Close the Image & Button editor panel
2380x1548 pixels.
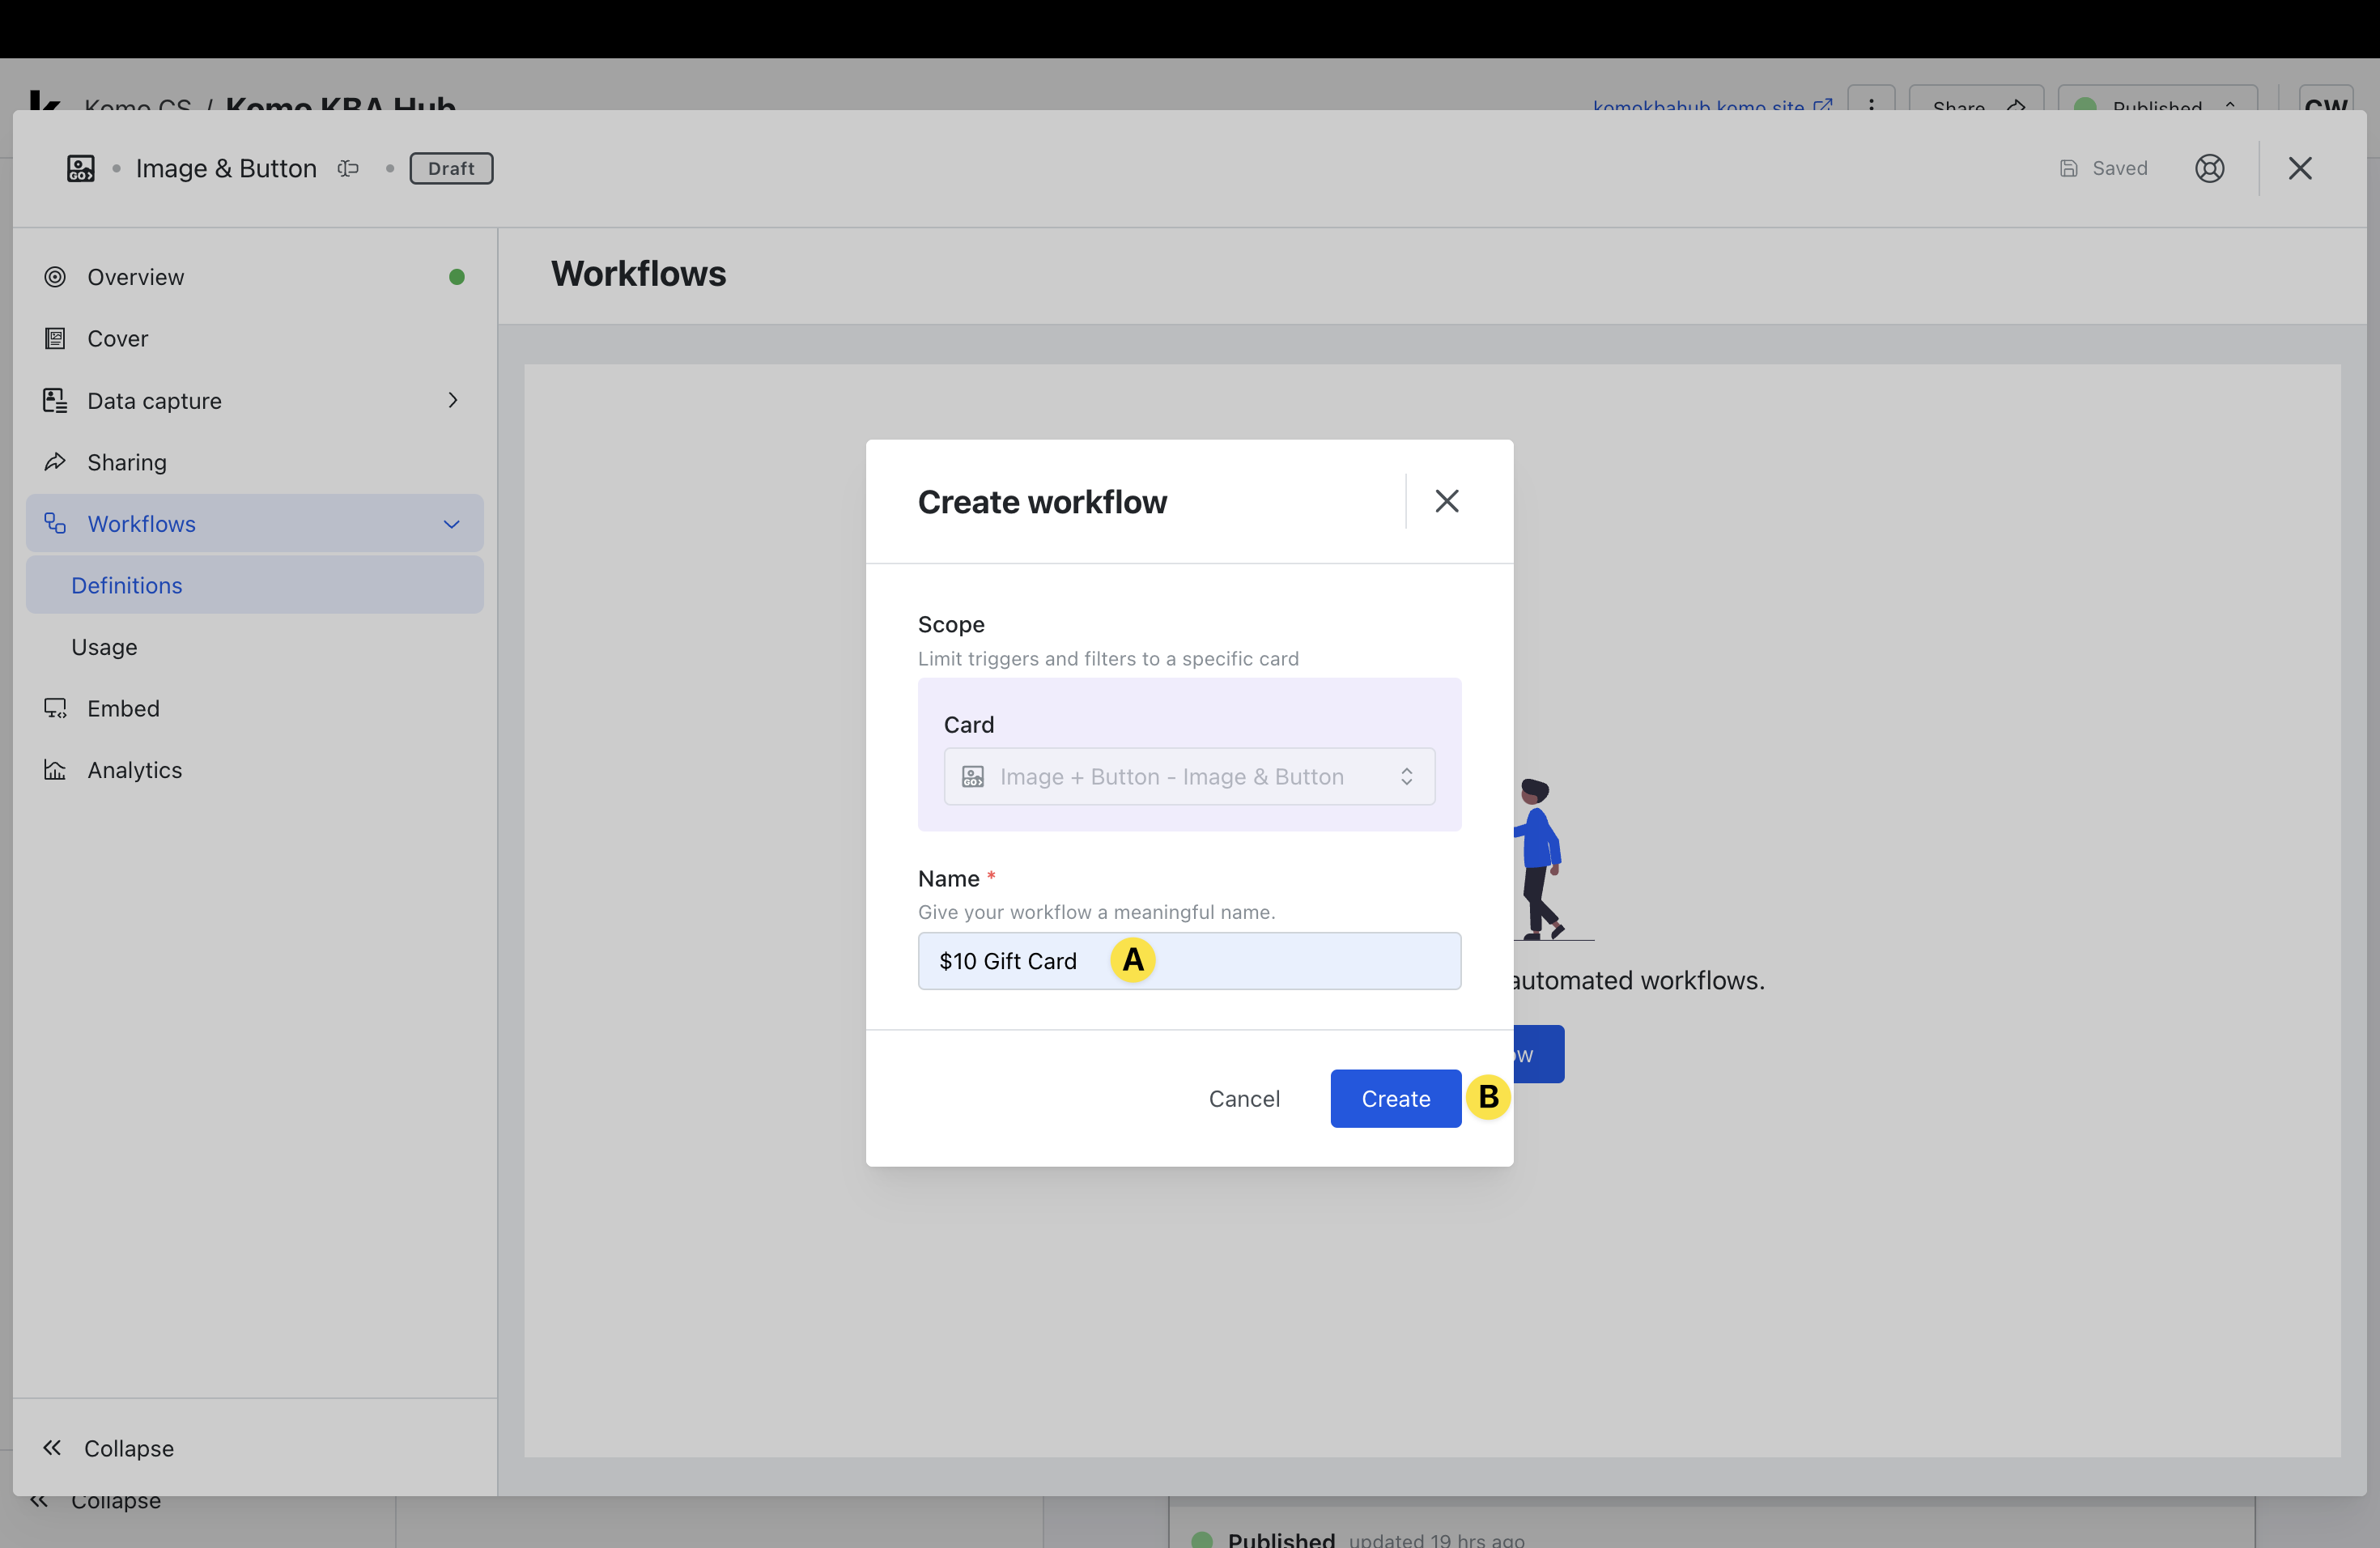[x=2299, y=168]
